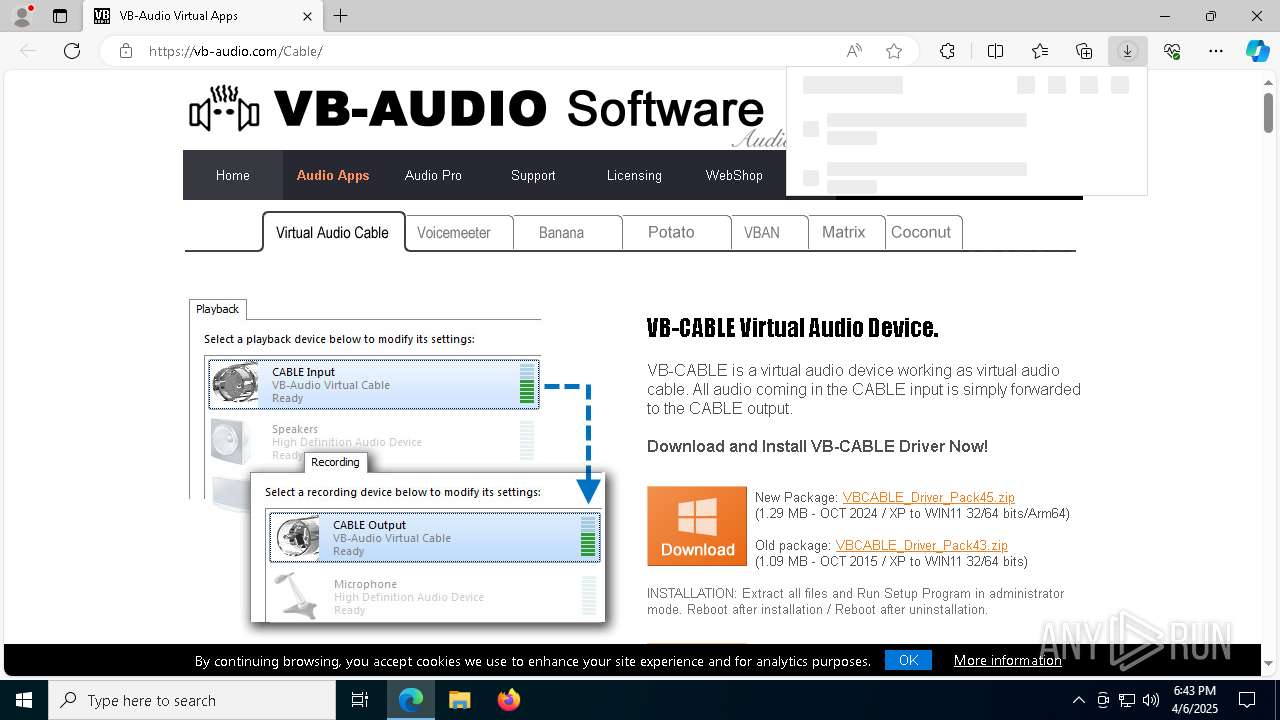1280x720 pixels.
Task: Switch to VBAN tab
Action: 768,232
